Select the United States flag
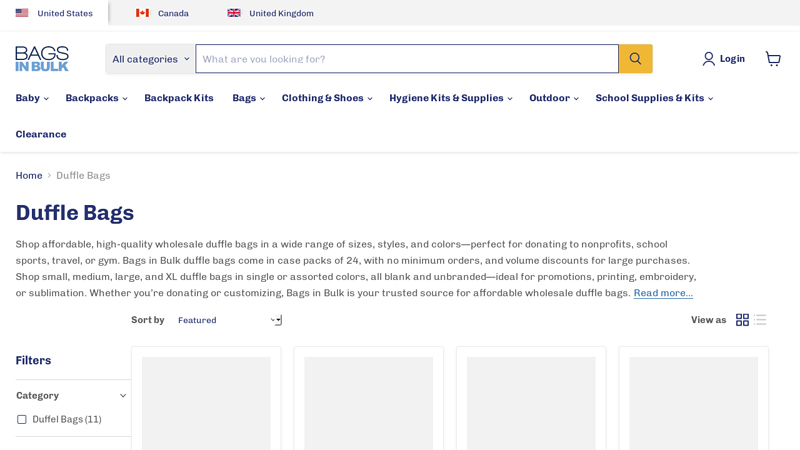Viewport: 800px width, 450px height. coord(22,13)
